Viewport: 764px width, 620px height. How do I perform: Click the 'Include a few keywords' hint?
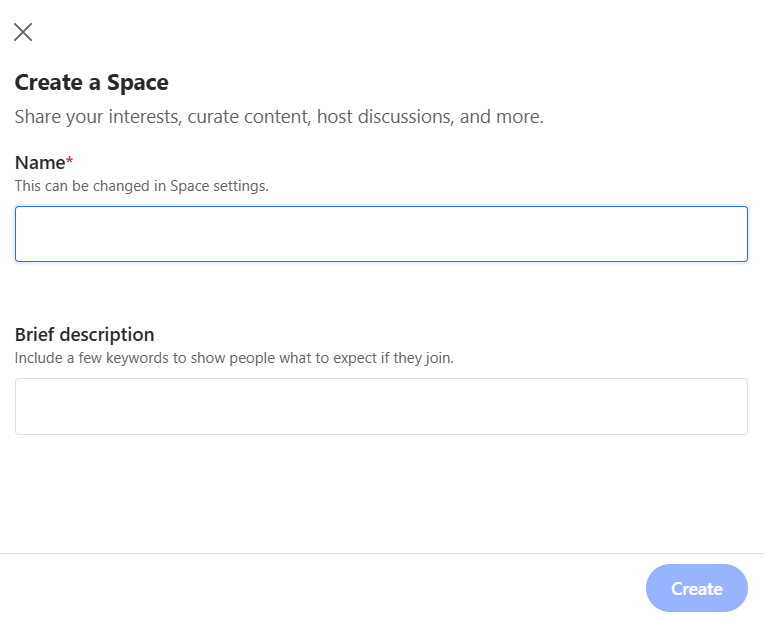234,358
